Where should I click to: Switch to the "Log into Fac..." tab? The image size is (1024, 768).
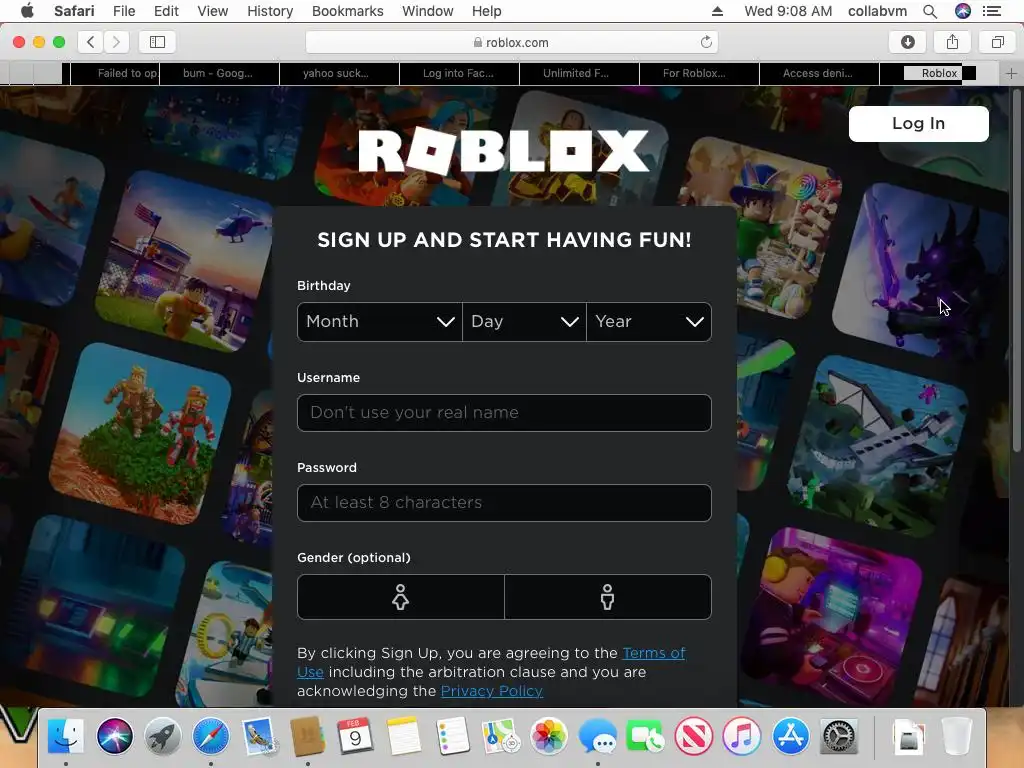coord(460,73)
